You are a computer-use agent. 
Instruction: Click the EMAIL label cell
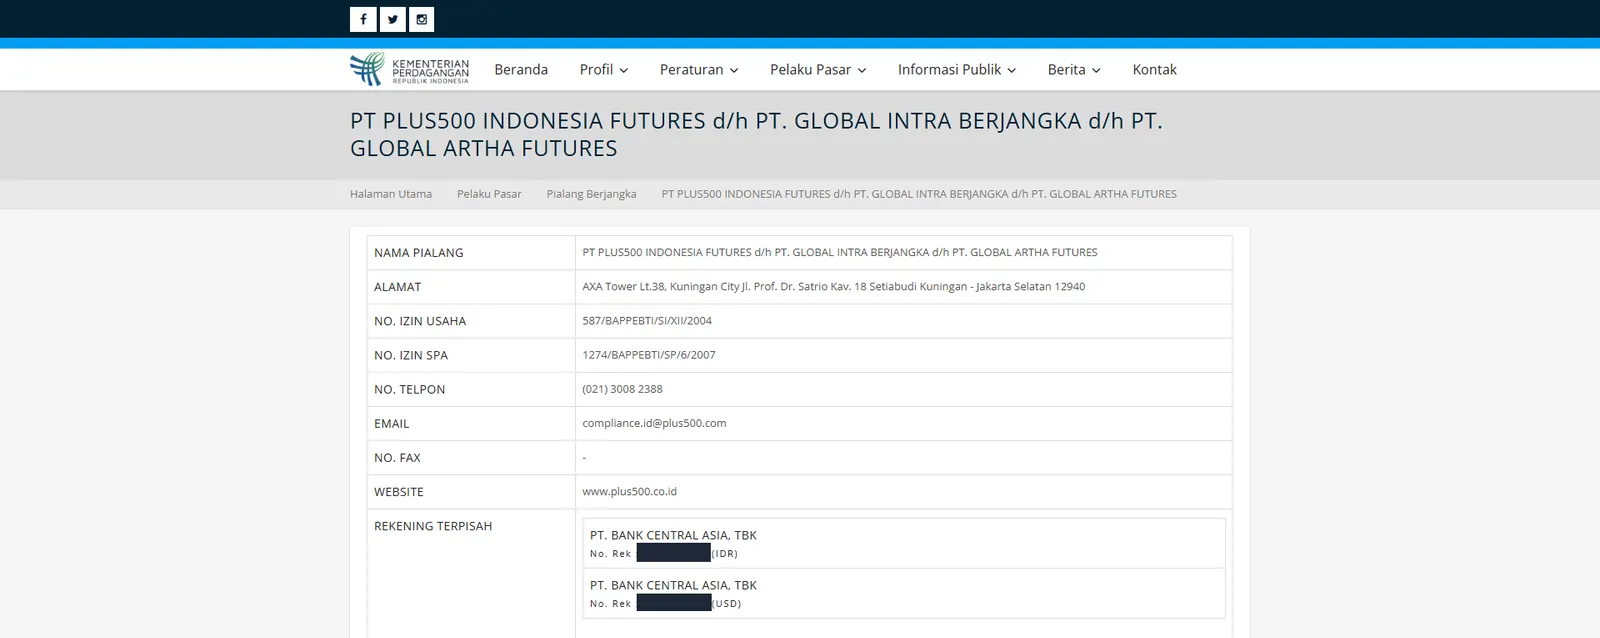click(x=471, y=423)
